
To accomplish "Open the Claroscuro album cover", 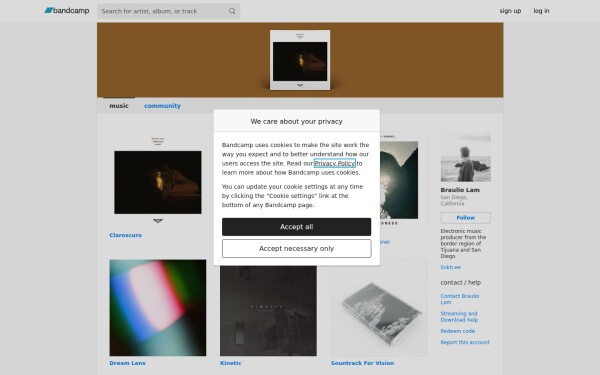I will pos(158,180).
